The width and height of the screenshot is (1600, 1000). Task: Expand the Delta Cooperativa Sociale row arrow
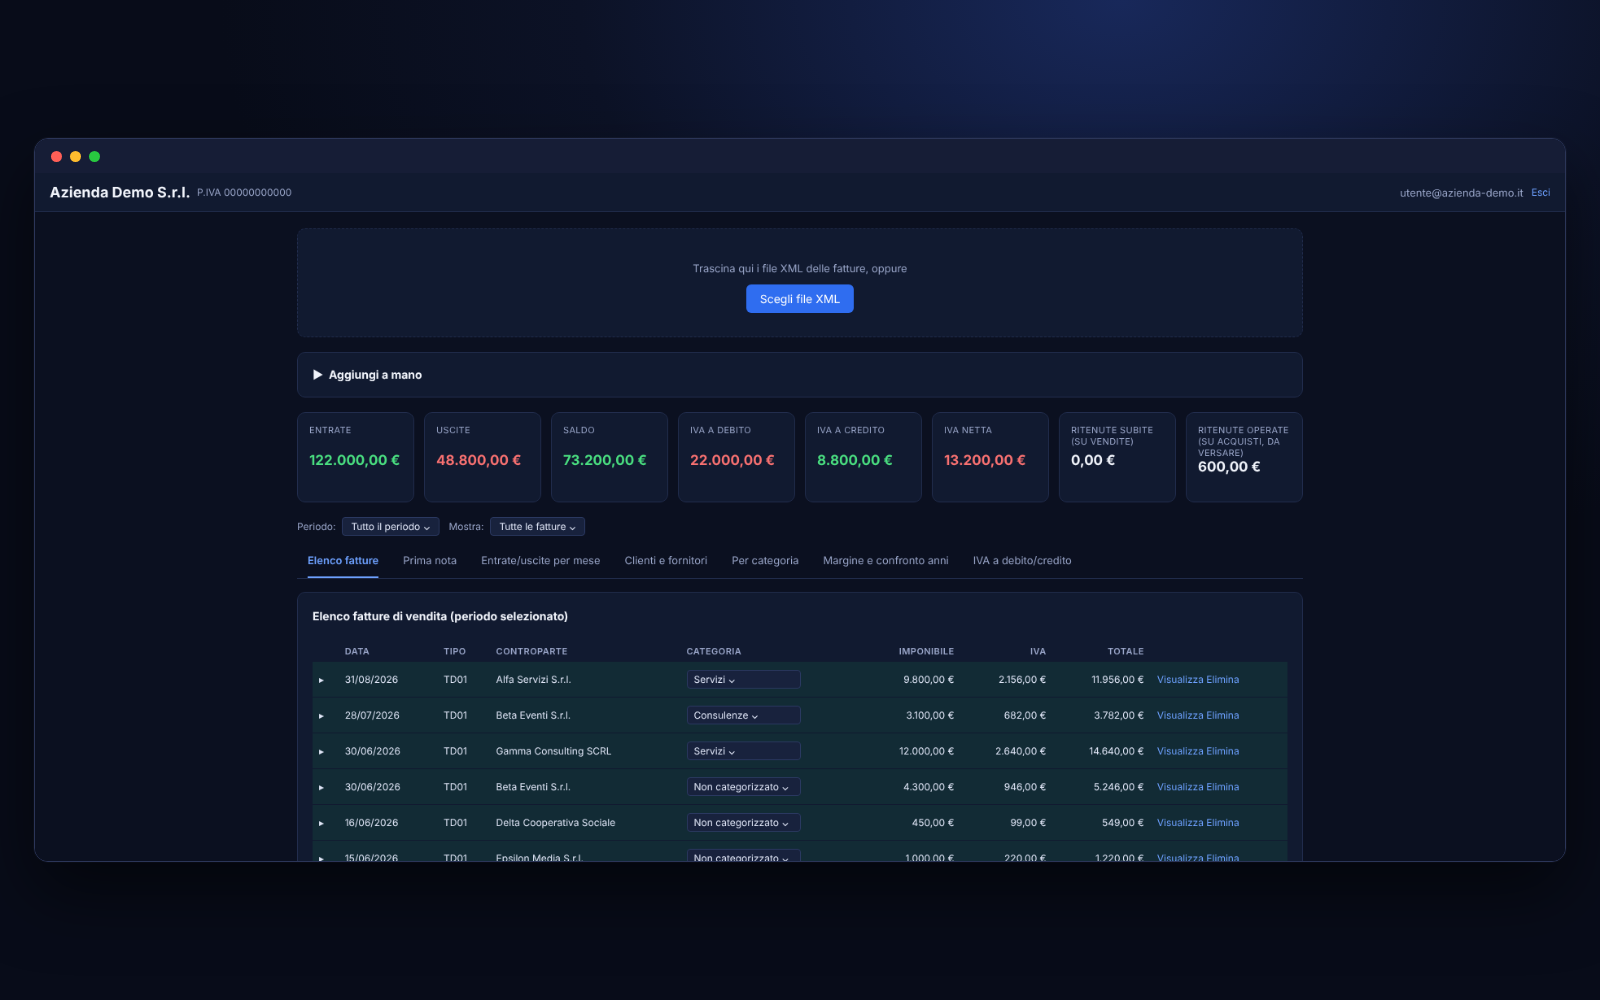tap(321, 824)
